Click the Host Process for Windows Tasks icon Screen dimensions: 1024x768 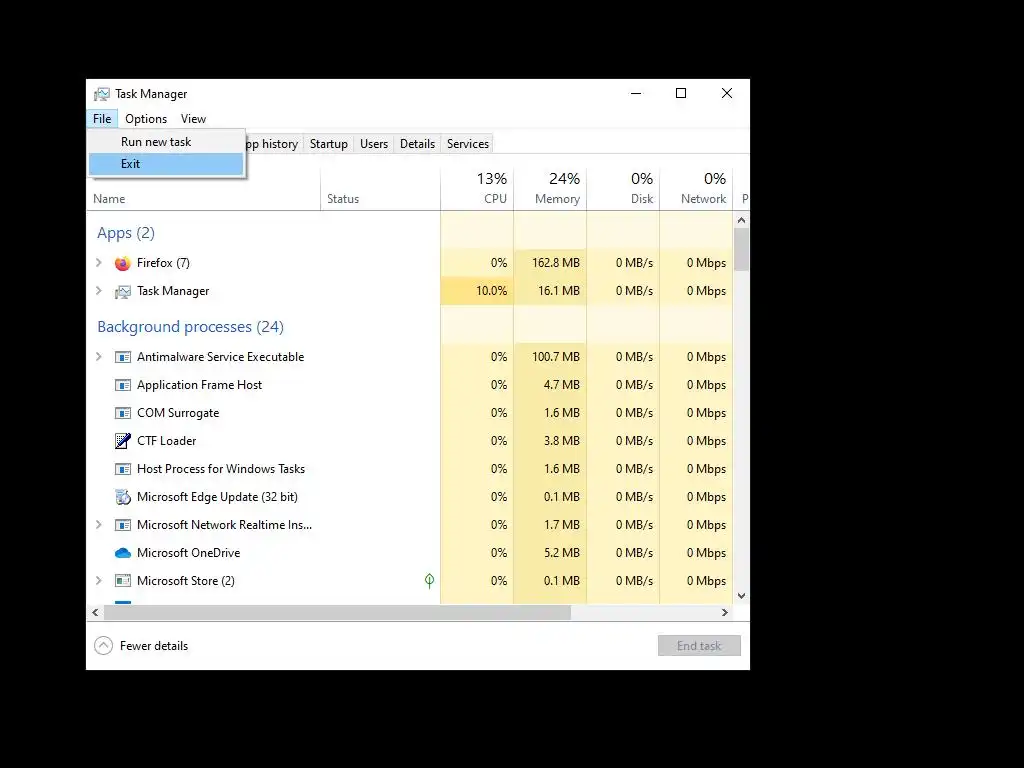[122, 469]
